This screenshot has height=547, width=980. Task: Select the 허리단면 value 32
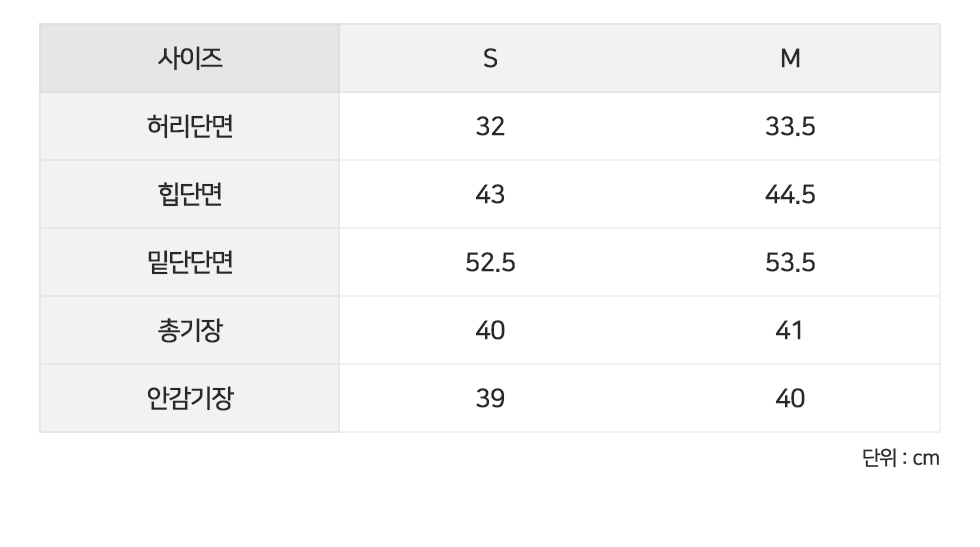tap(490, 127)
